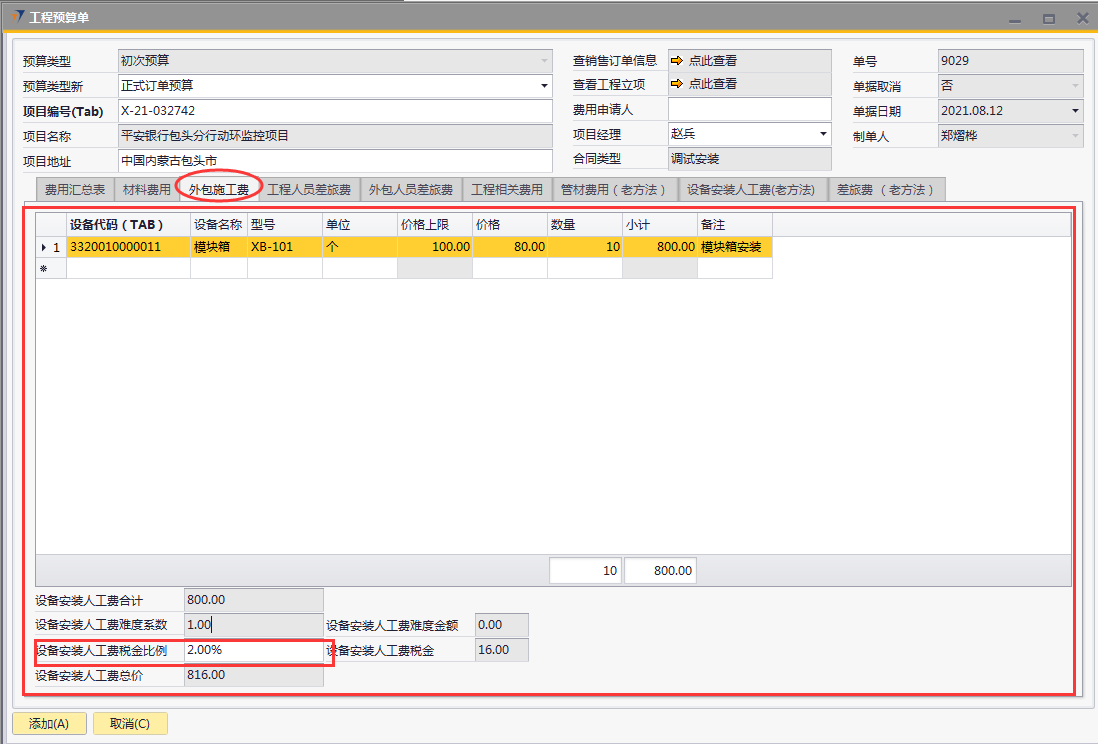Viewport: 1098px width, 744px height.
Task: Open the 材料费用 tab
Action: click(146, 189)
